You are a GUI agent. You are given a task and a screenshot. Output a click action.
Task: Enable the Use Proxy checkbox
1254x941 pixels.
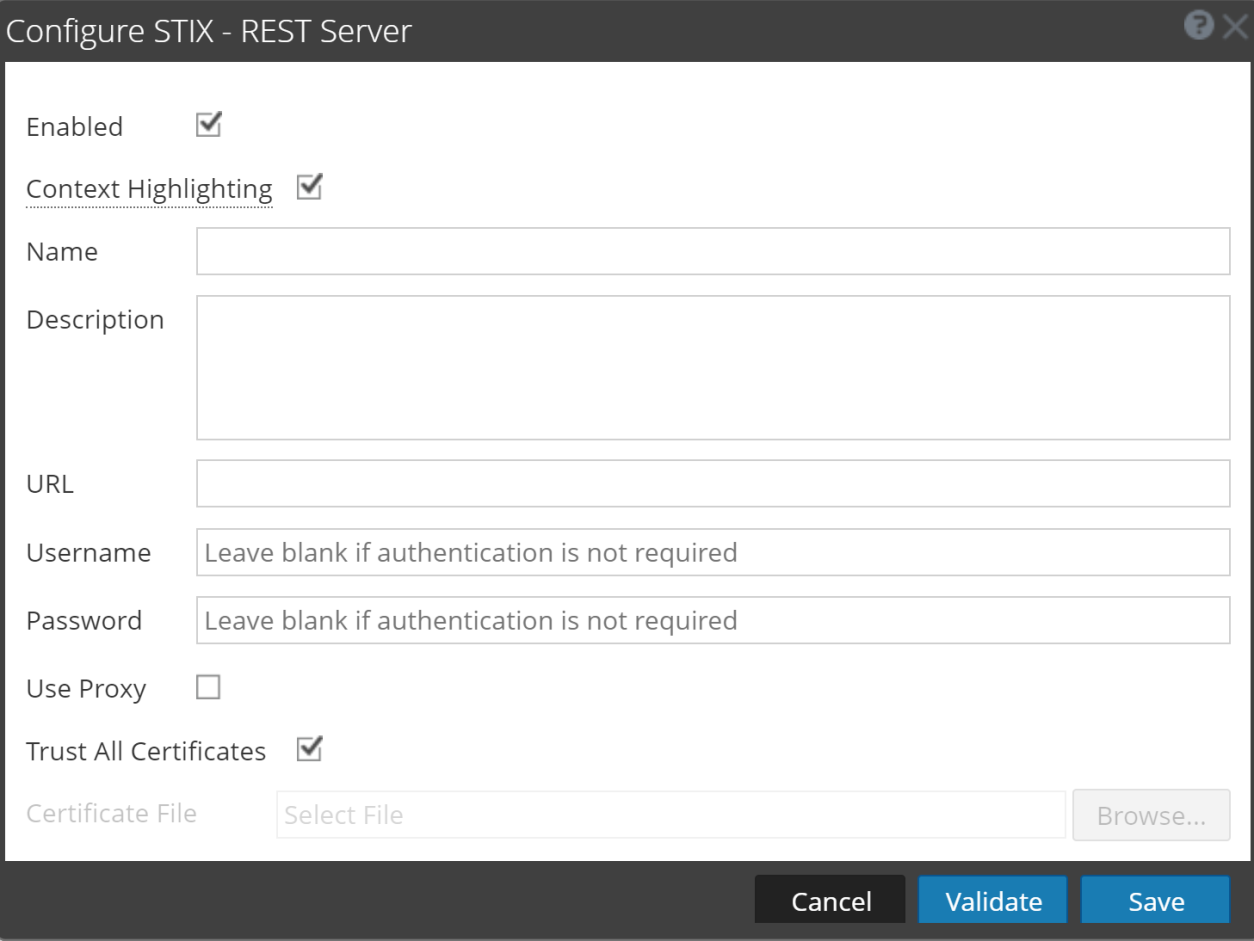(x=208, y=687)
